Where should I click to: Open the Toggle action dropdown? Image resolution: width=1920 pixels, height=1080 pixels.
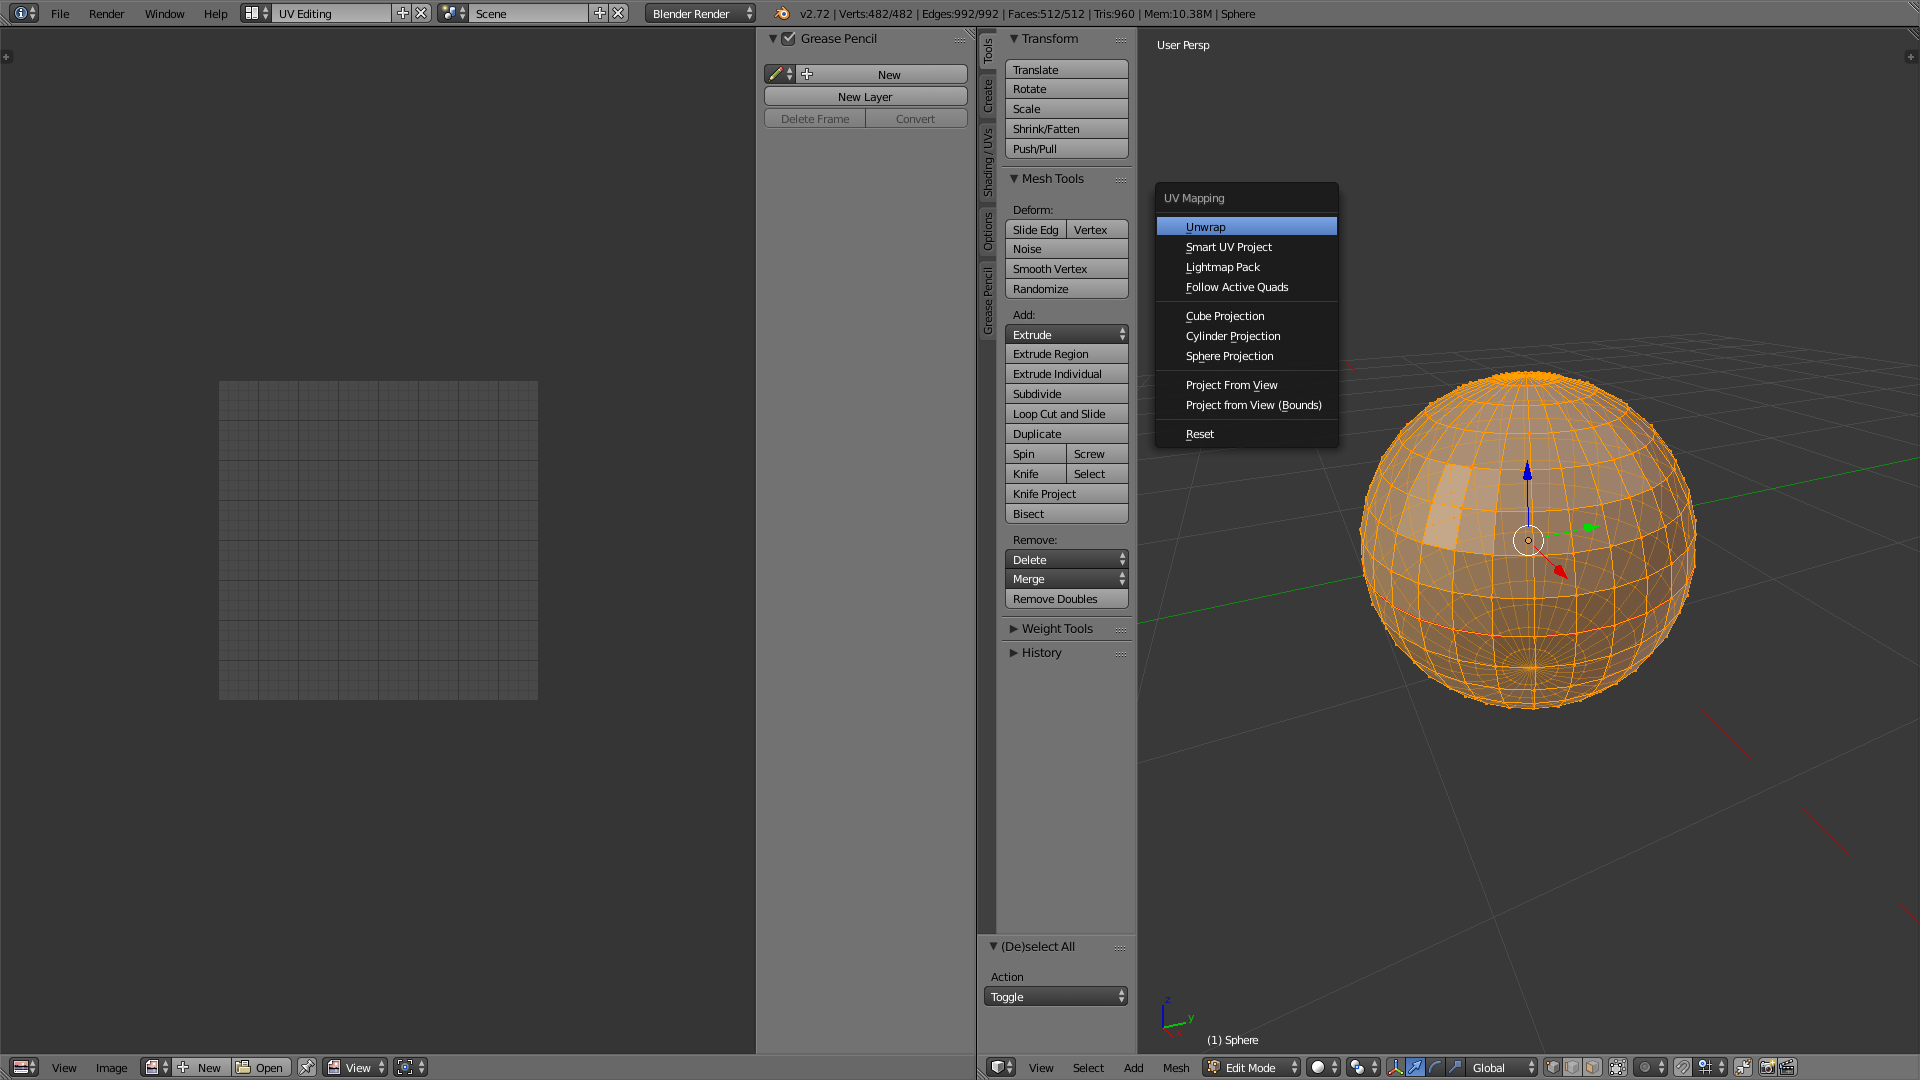pos(1056,997)
